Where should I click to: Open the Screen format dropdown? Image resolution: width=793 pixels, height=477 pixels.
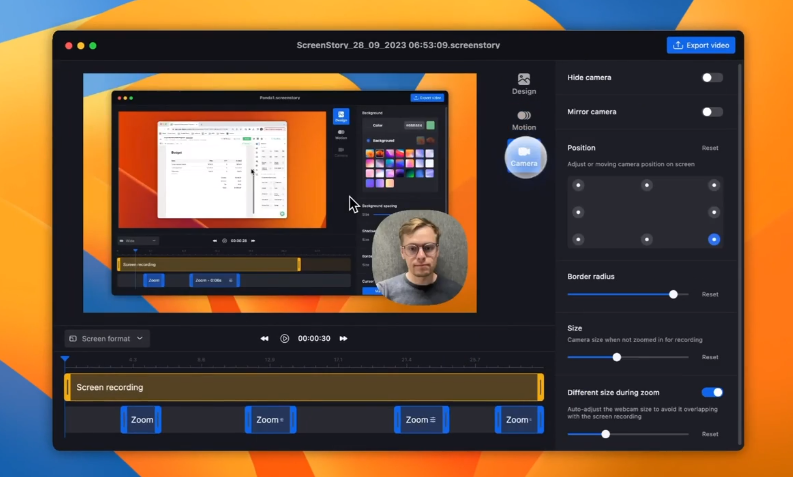click(x=107, y=338)
